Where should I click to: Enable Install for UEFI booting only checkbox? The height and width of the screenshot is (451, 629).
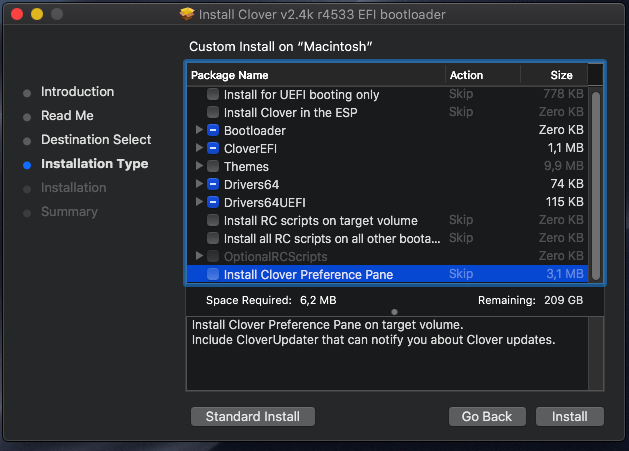(x=213, y=94)
